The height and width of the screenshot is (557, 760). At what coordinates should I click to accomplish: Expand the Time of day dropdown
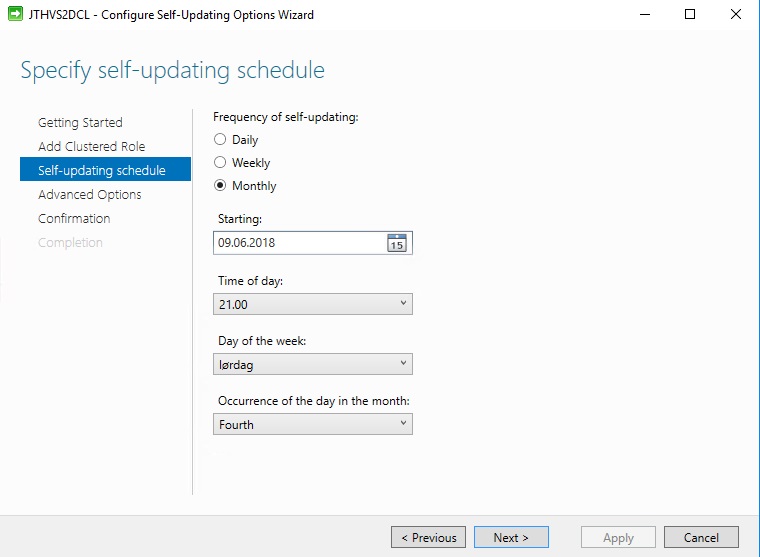[313, 304]
